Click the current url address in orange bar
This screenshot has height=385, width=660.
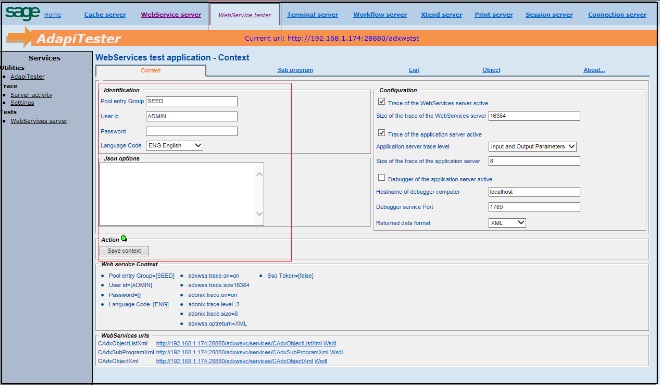[x=353, y=38]
